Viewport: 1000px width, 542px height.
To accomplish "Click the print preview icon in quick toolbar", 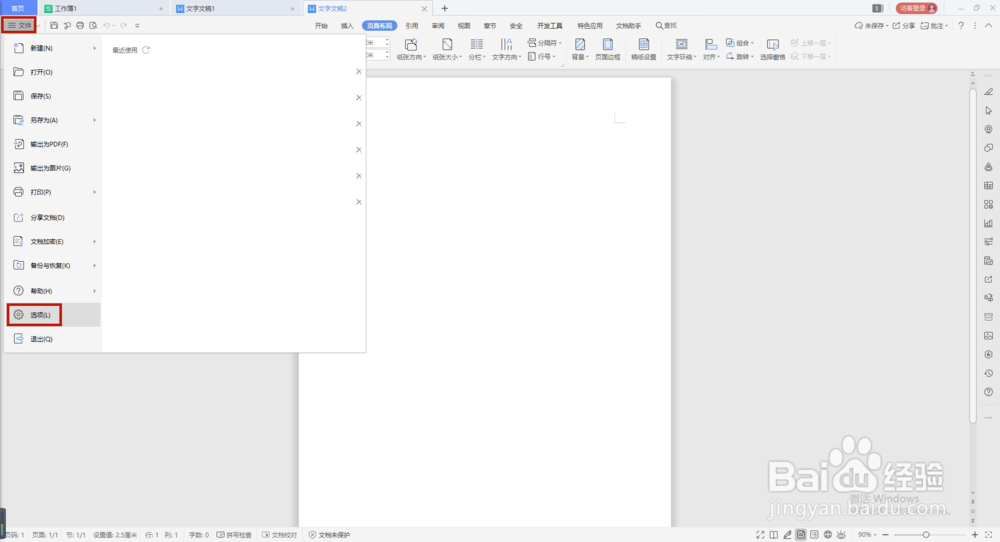I will point(93,26).
